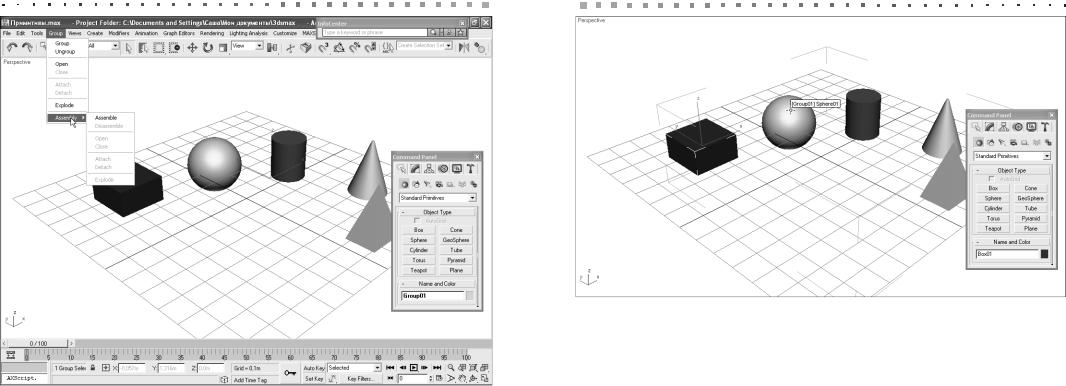
Task: Click the Align tool icon
Action: (479, 48)
